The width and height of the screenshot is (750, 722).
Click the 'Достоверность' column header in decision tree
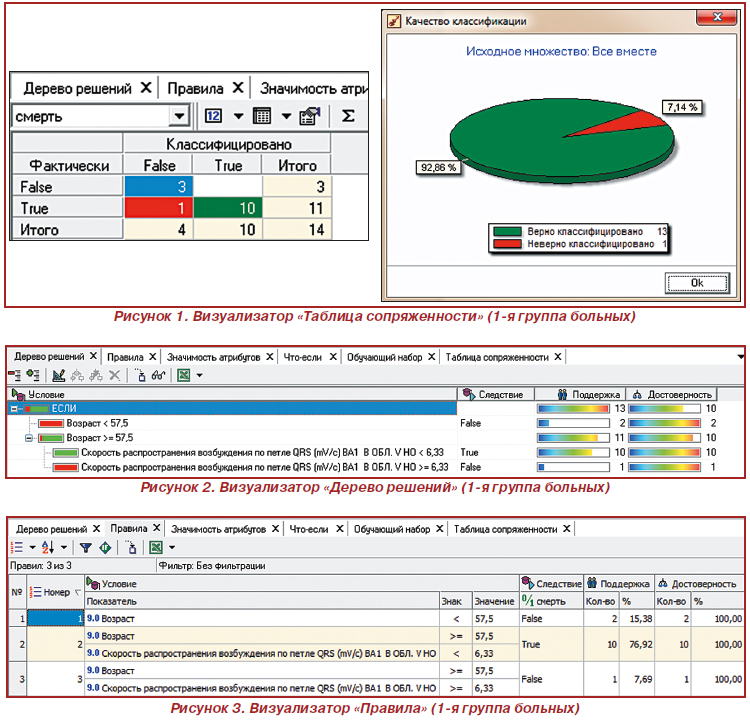[672, 395]
